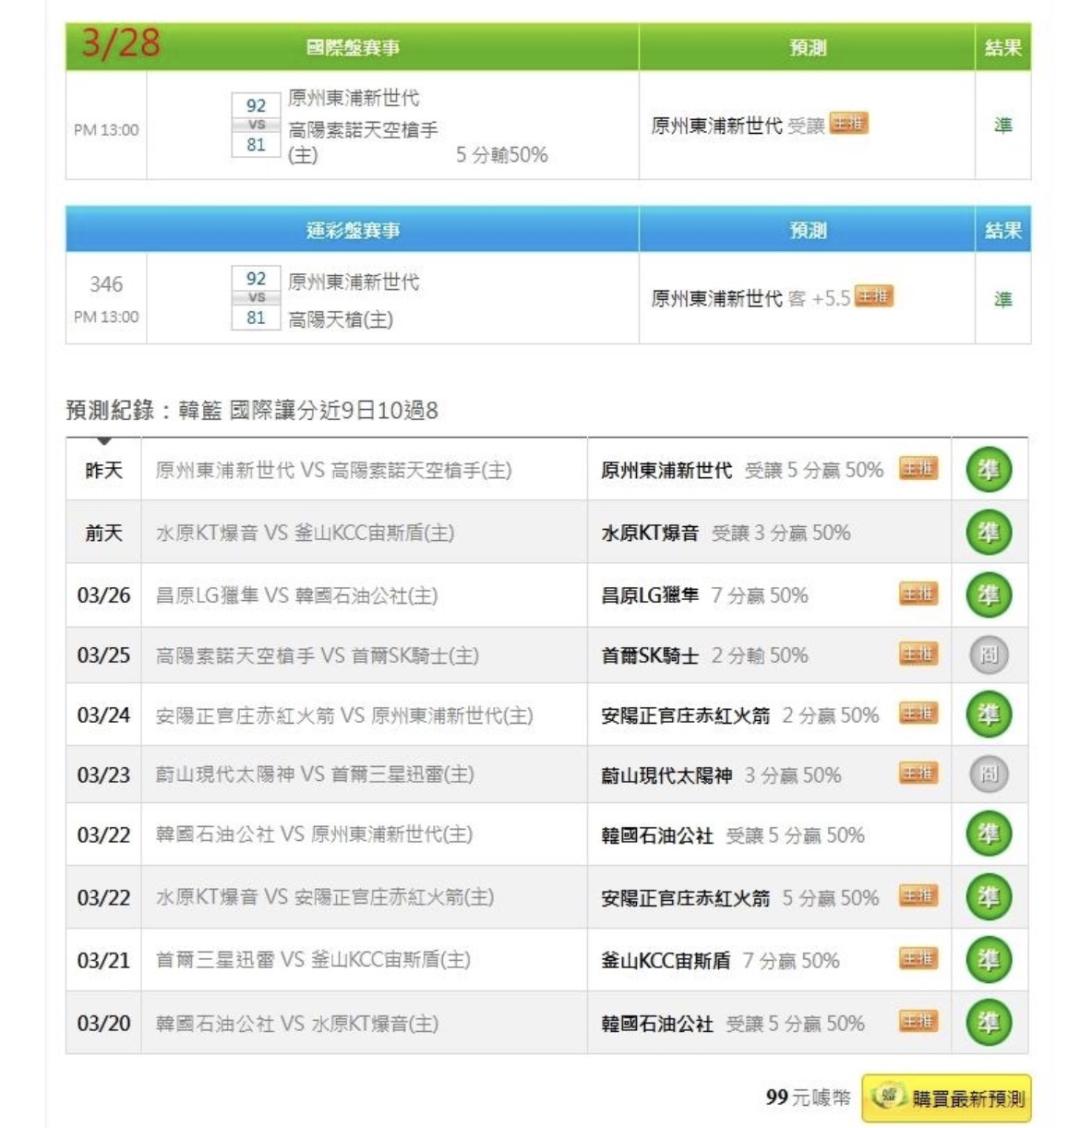
Task: Click the green 準 icon in 前天 row
Action: tap(989, 532)
